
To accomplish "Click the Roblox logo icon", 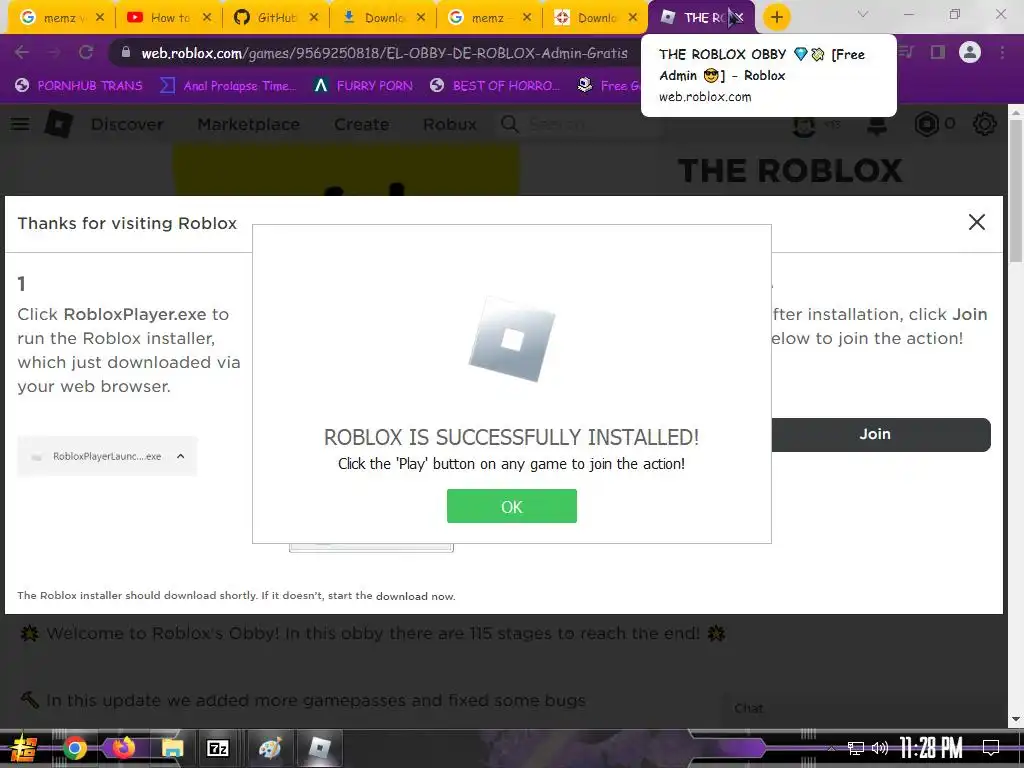I will (59, 123).
